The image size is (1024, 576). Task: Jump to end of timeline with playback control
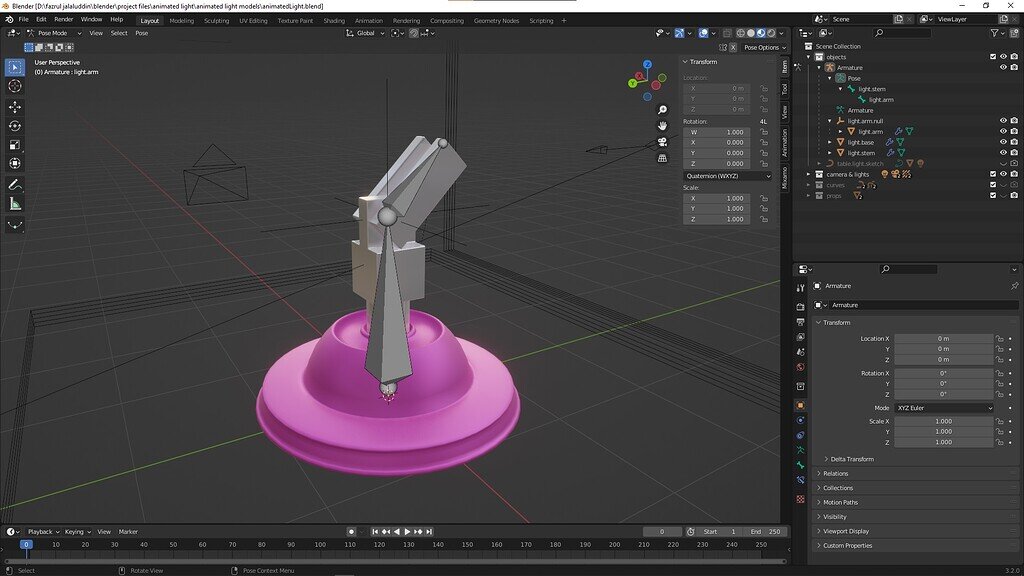coord(431,531)
